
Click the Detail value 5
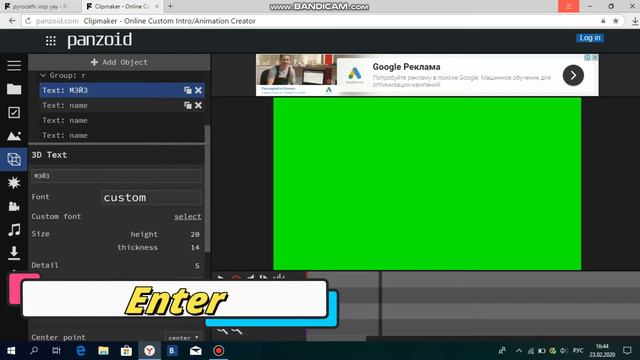point(197,265)
